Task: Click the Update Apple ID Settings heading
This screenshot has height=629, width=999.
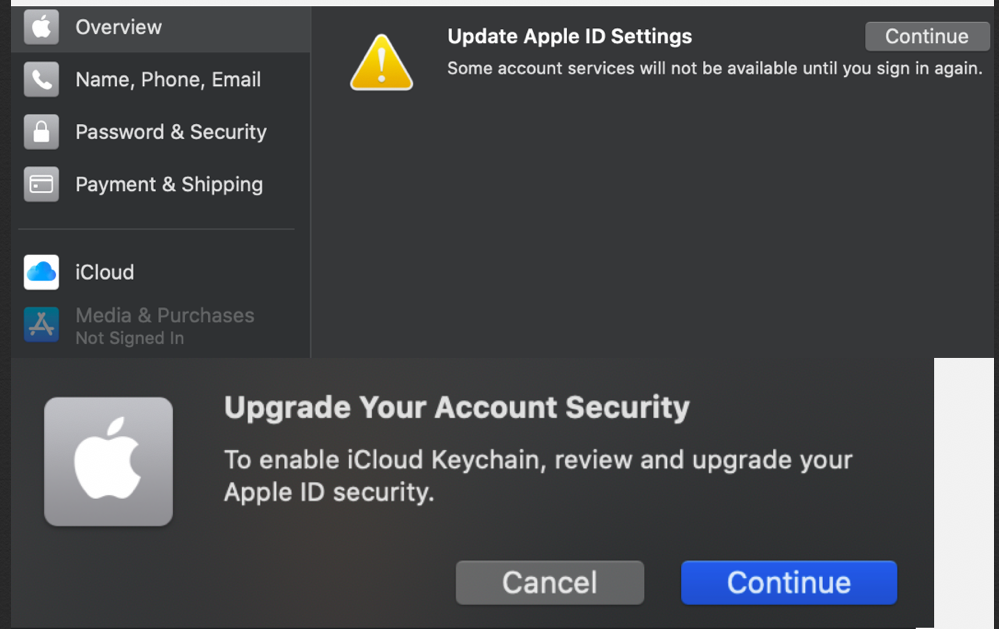Action: (569, 37)
